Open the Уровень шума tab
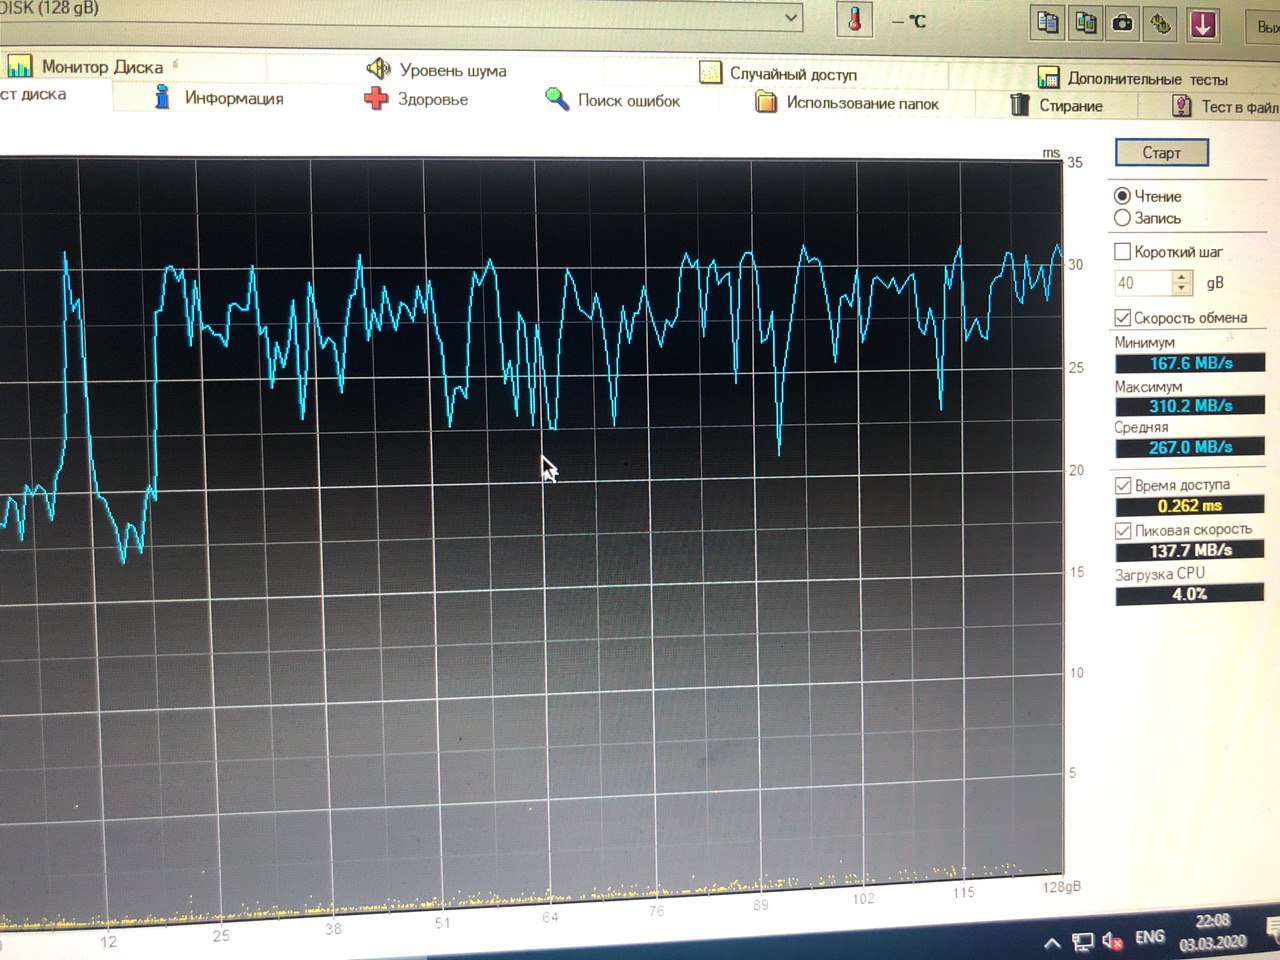 coord(436,70)
